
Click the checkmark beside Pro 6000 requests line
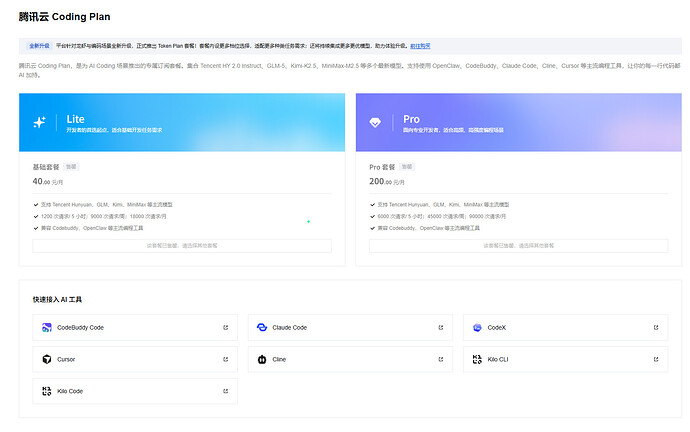coord(372,216)
